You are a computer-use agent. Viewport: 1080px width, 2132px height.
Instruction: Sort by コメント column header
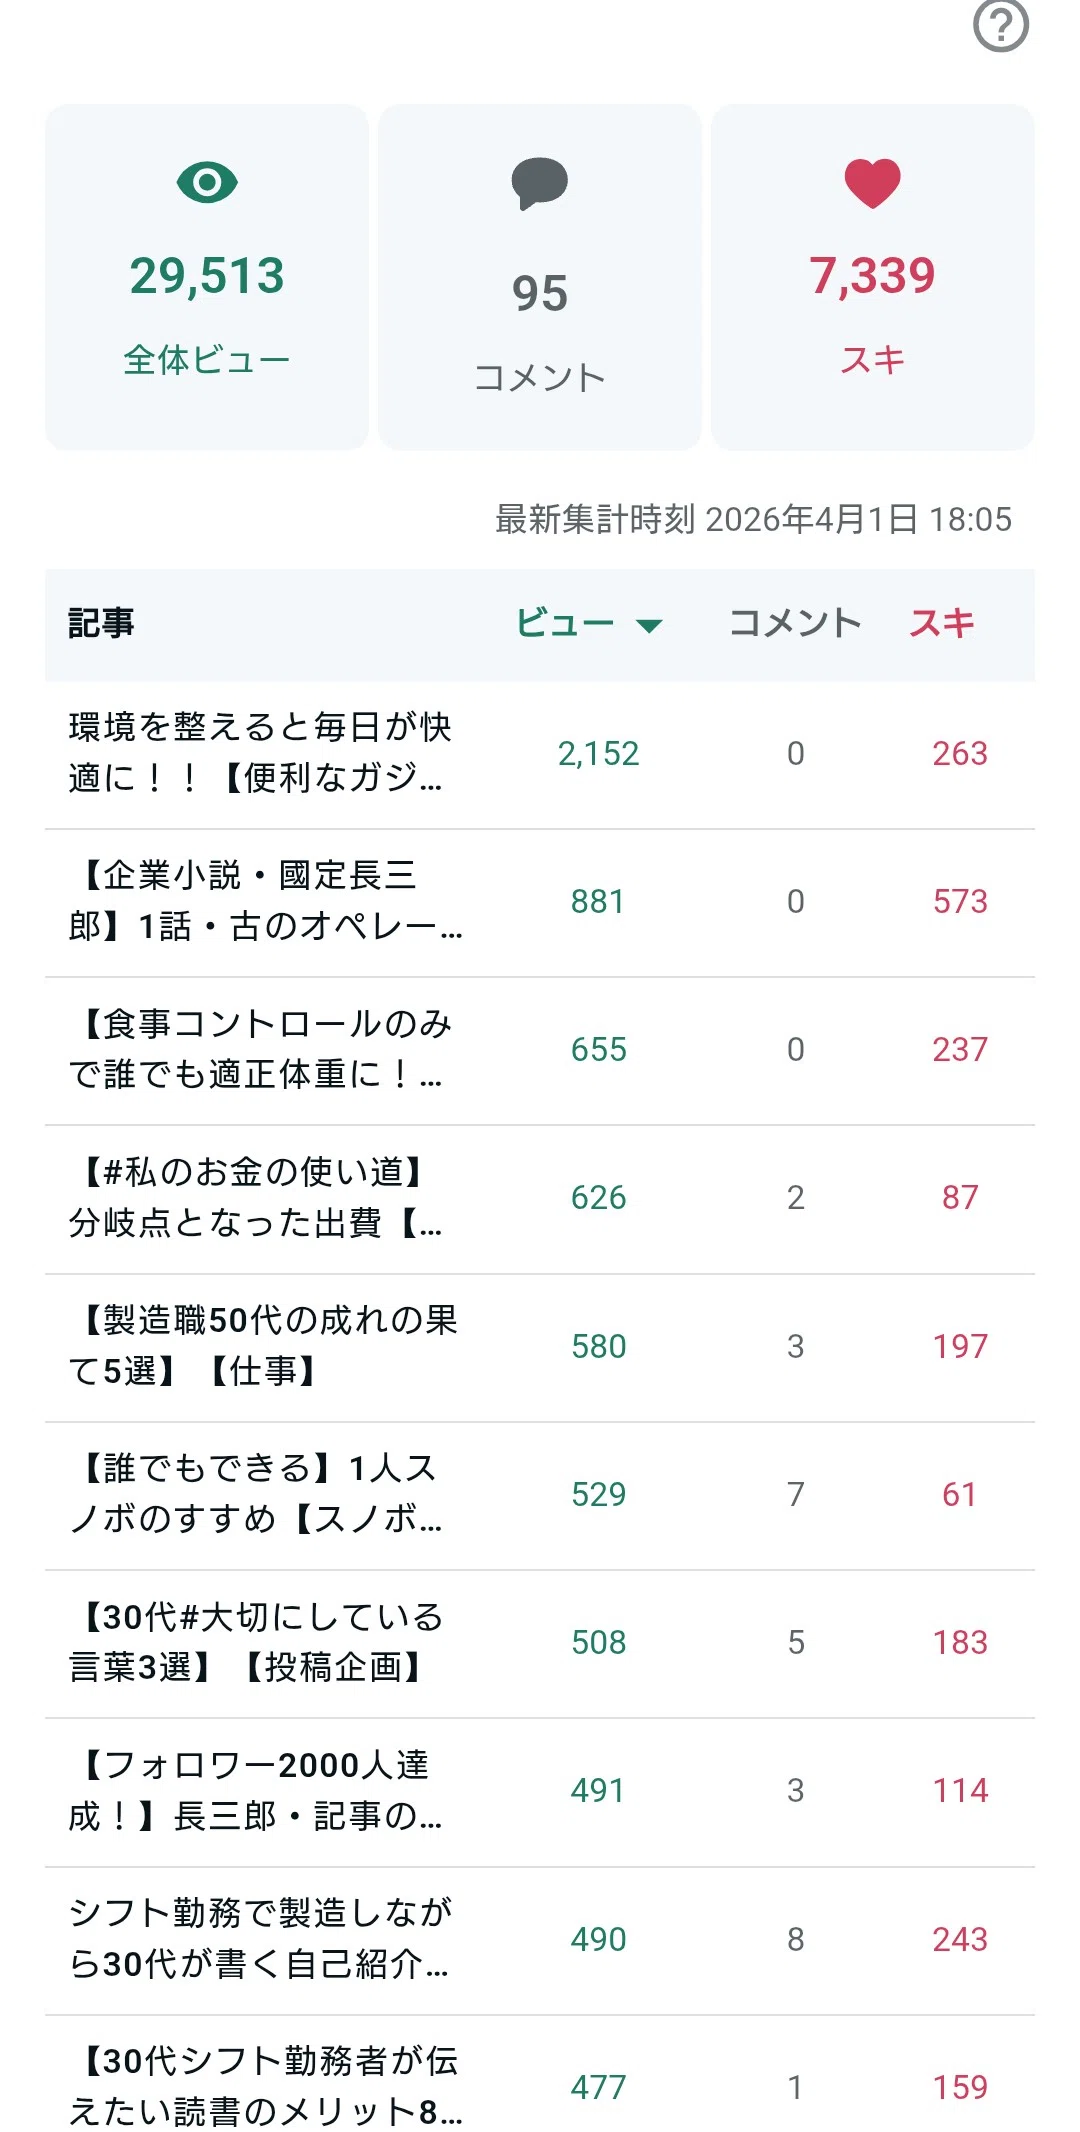tap(795, 623)
